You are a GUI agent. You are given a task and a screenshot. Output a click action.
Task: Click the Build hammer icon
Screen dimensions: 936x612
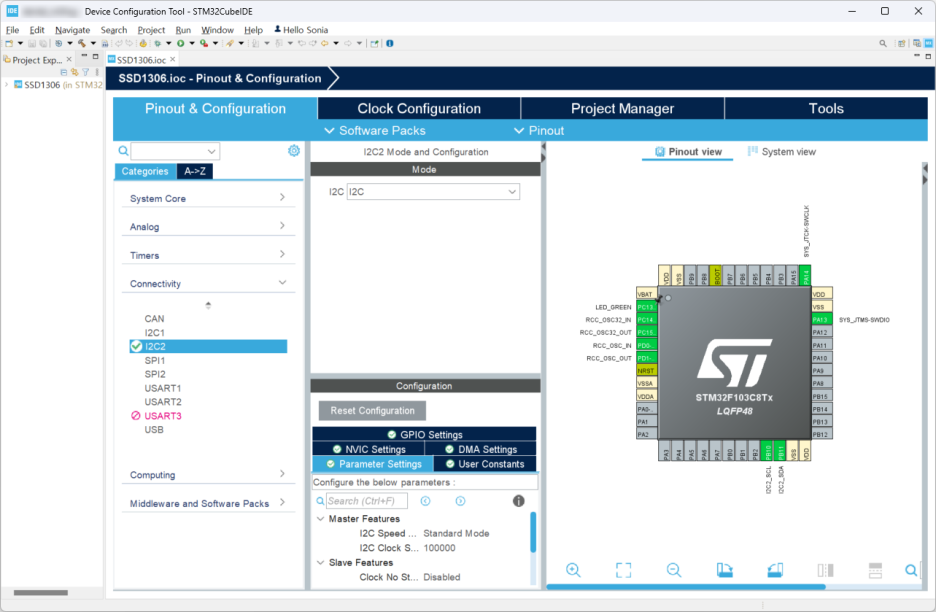(82, 44)
